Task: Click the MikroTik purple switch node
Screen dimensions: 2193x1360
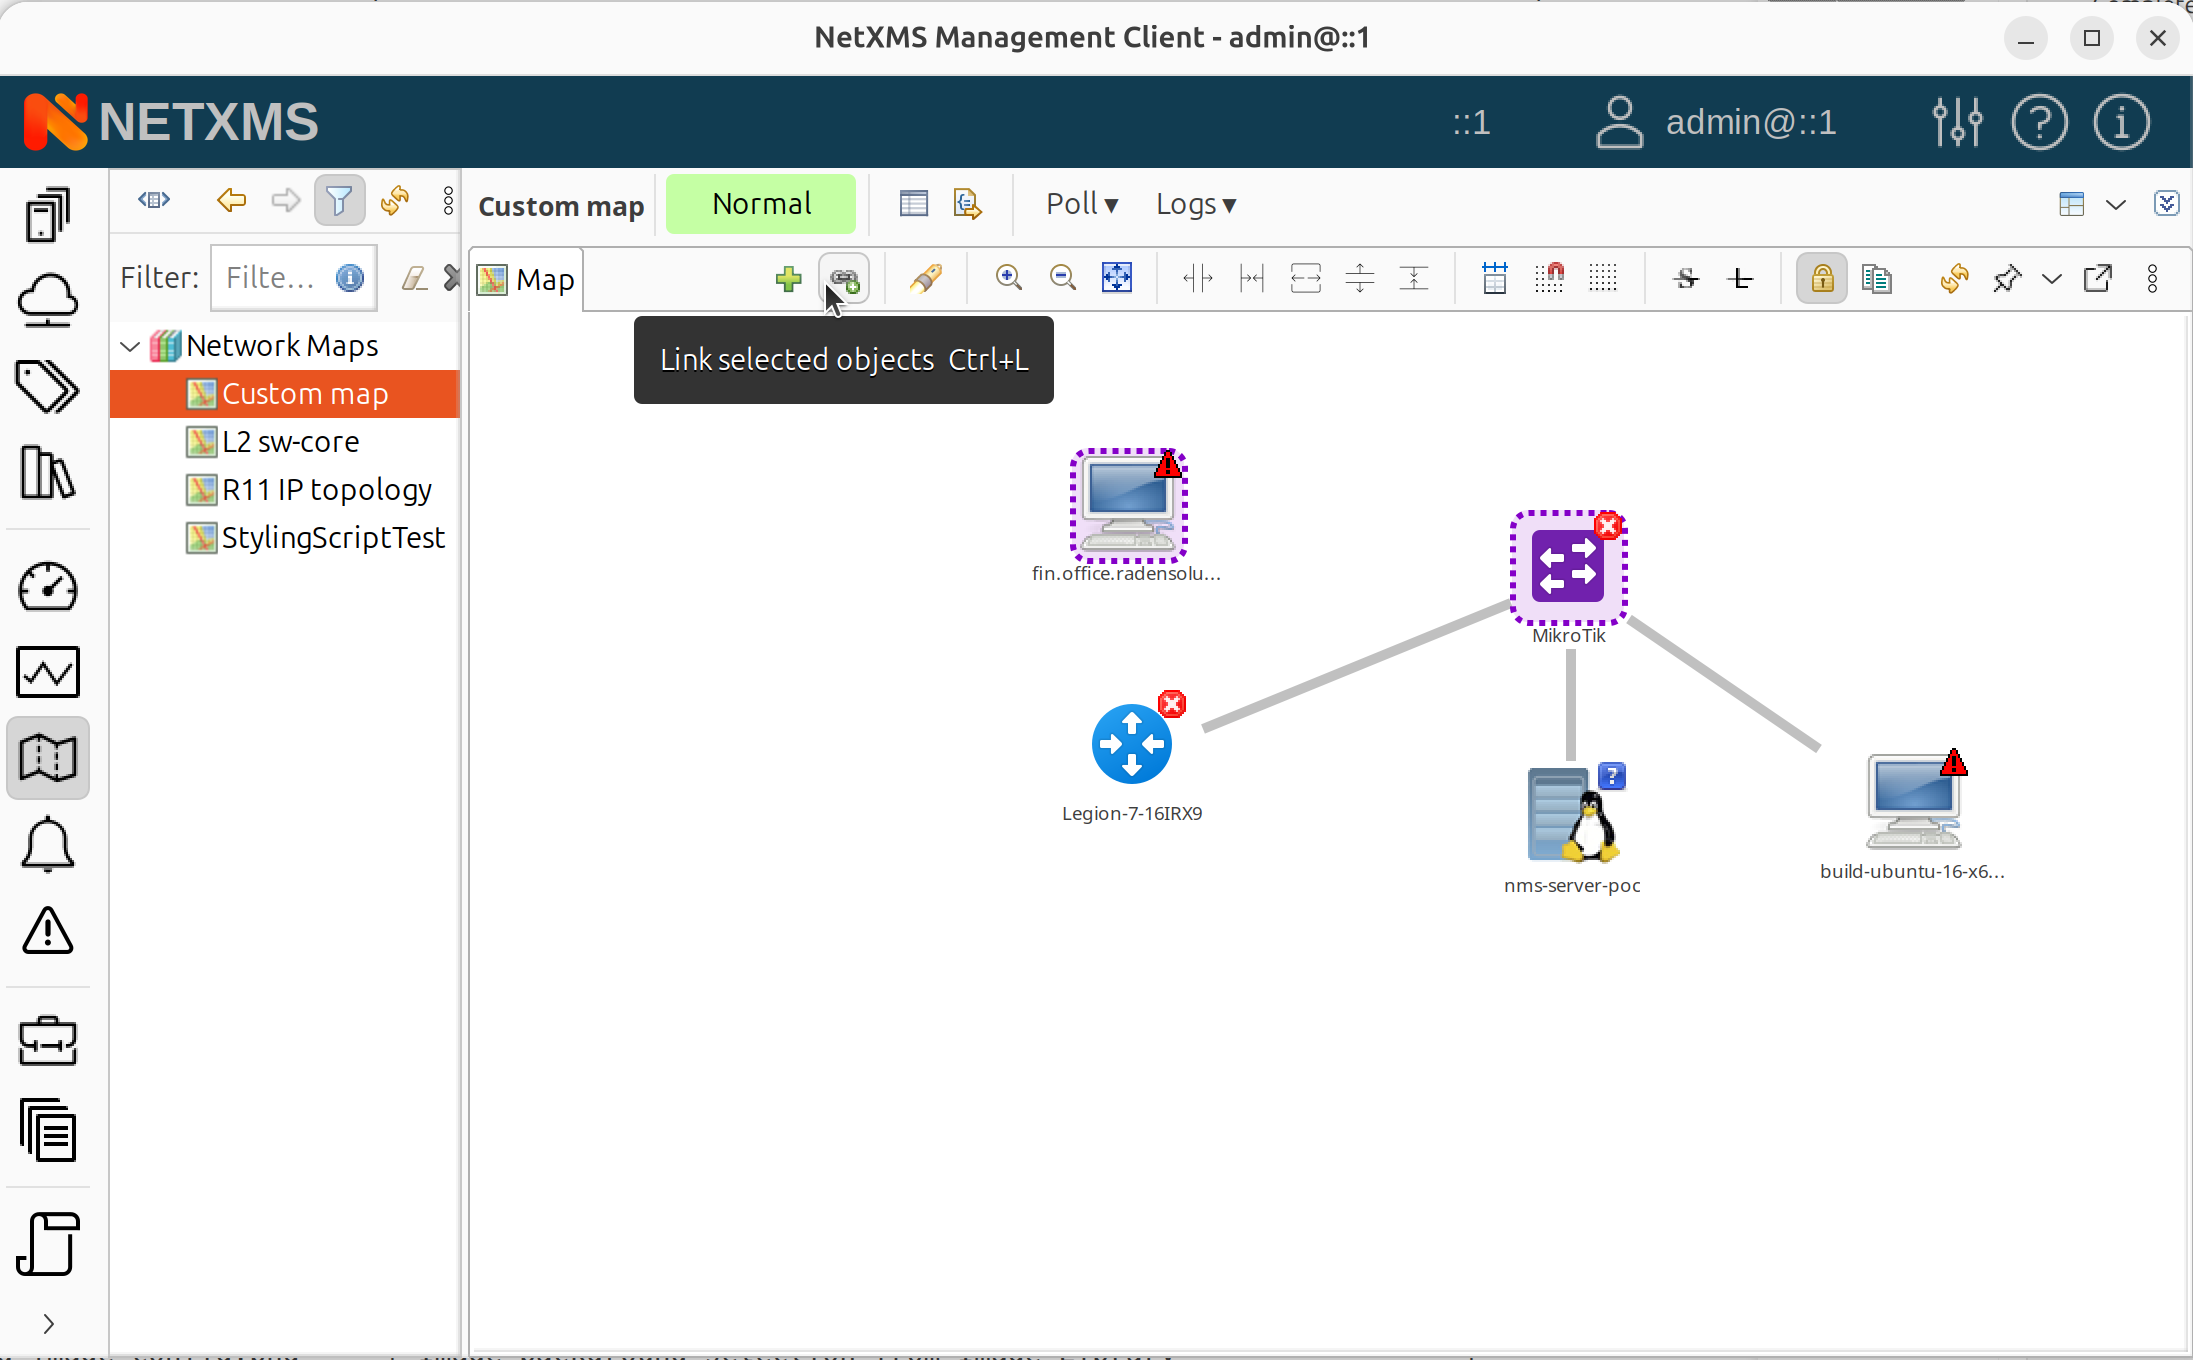Action: 1568,567
